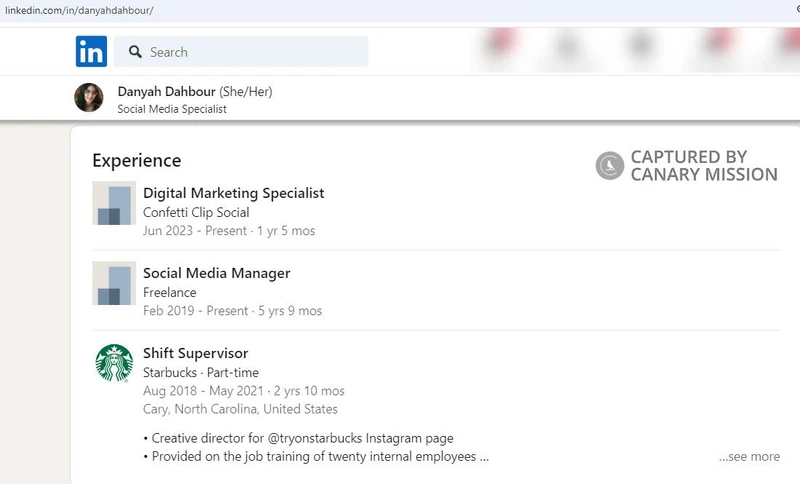Click the 'Experience' section heading
The height and width of the screenshot is (484, 800).
point(137,161)
